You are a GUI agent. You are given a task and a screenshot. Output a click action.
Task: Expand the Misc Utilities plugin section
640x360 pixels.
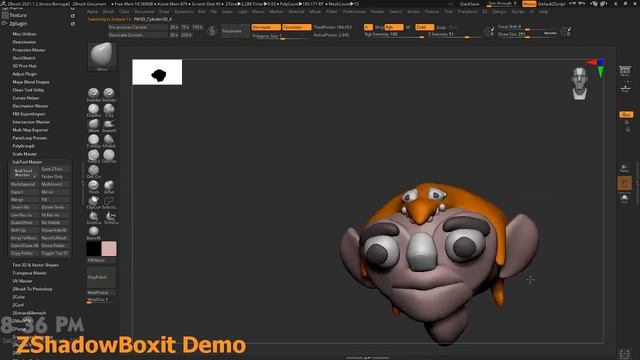coord(24,34)
